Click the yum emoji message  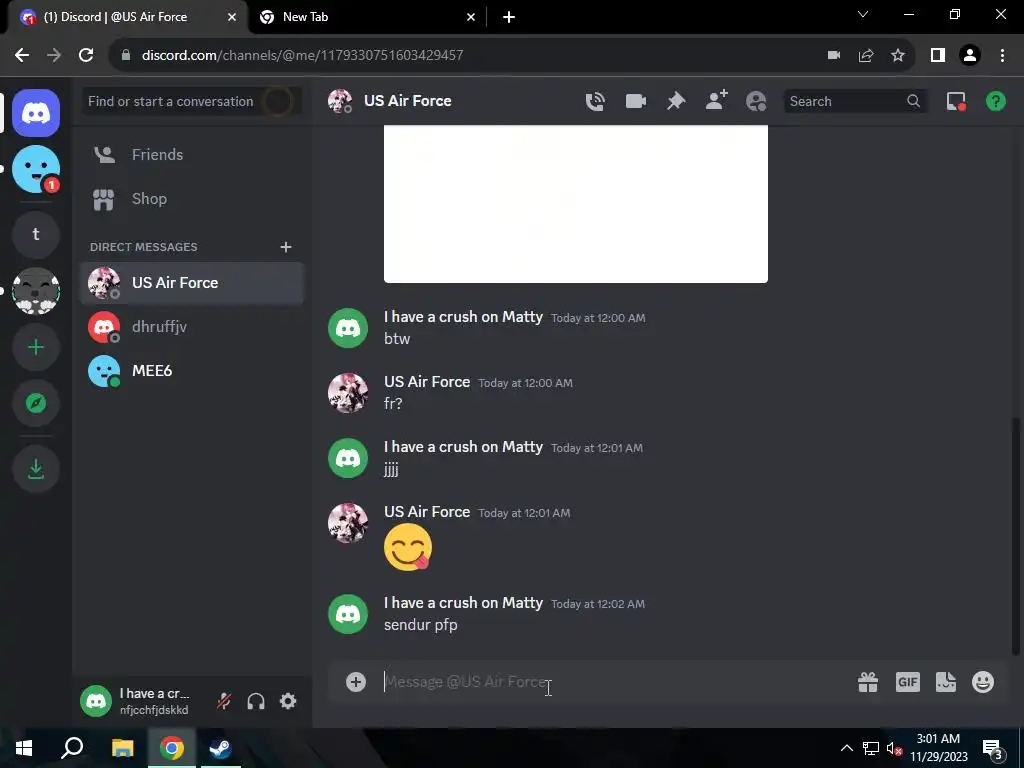[408, 547]
